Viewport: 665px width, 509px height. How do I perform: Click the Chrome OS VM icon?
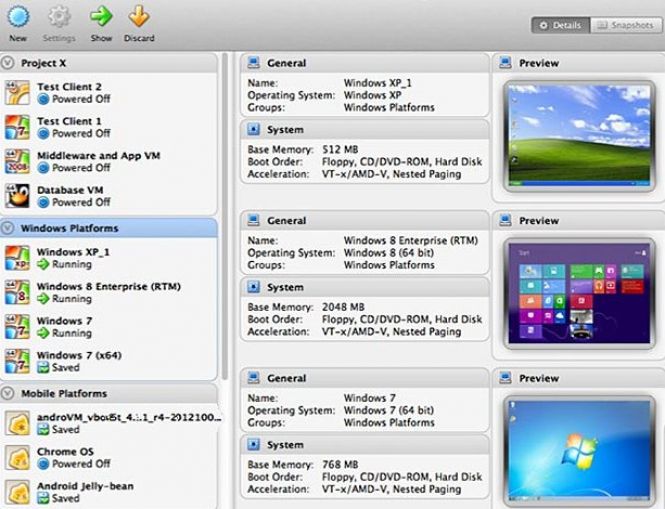coord(17,457)
